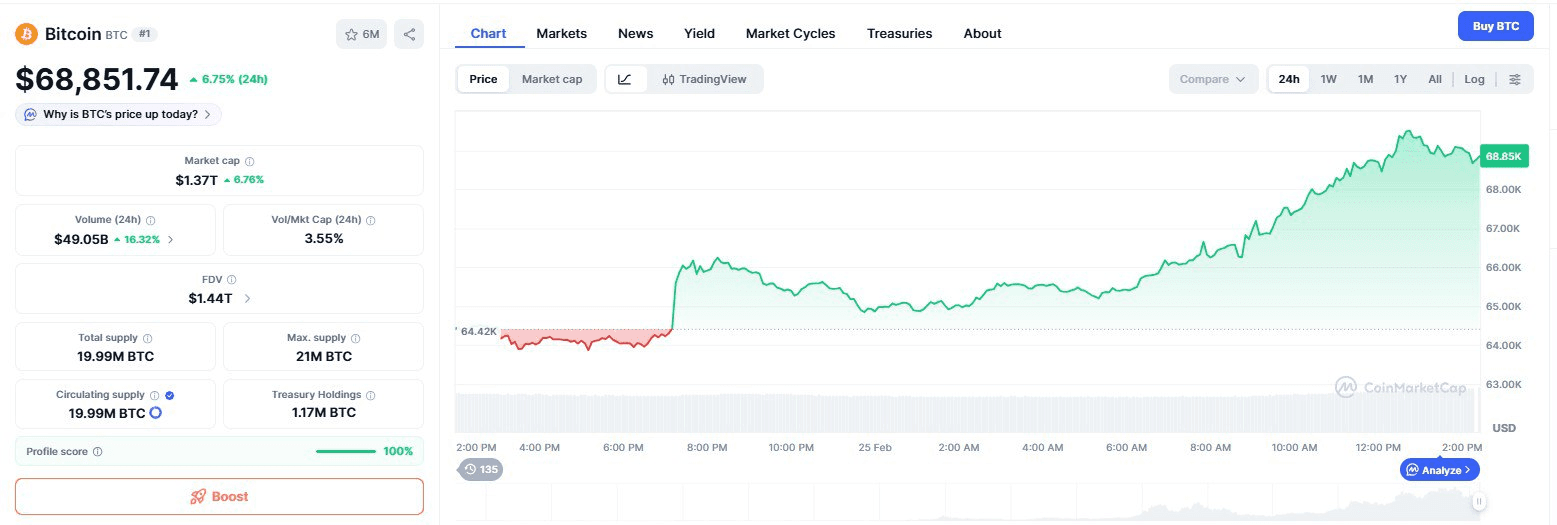Click the range slider handle below chart
1557x525 pixels.
click(1478, 502)
